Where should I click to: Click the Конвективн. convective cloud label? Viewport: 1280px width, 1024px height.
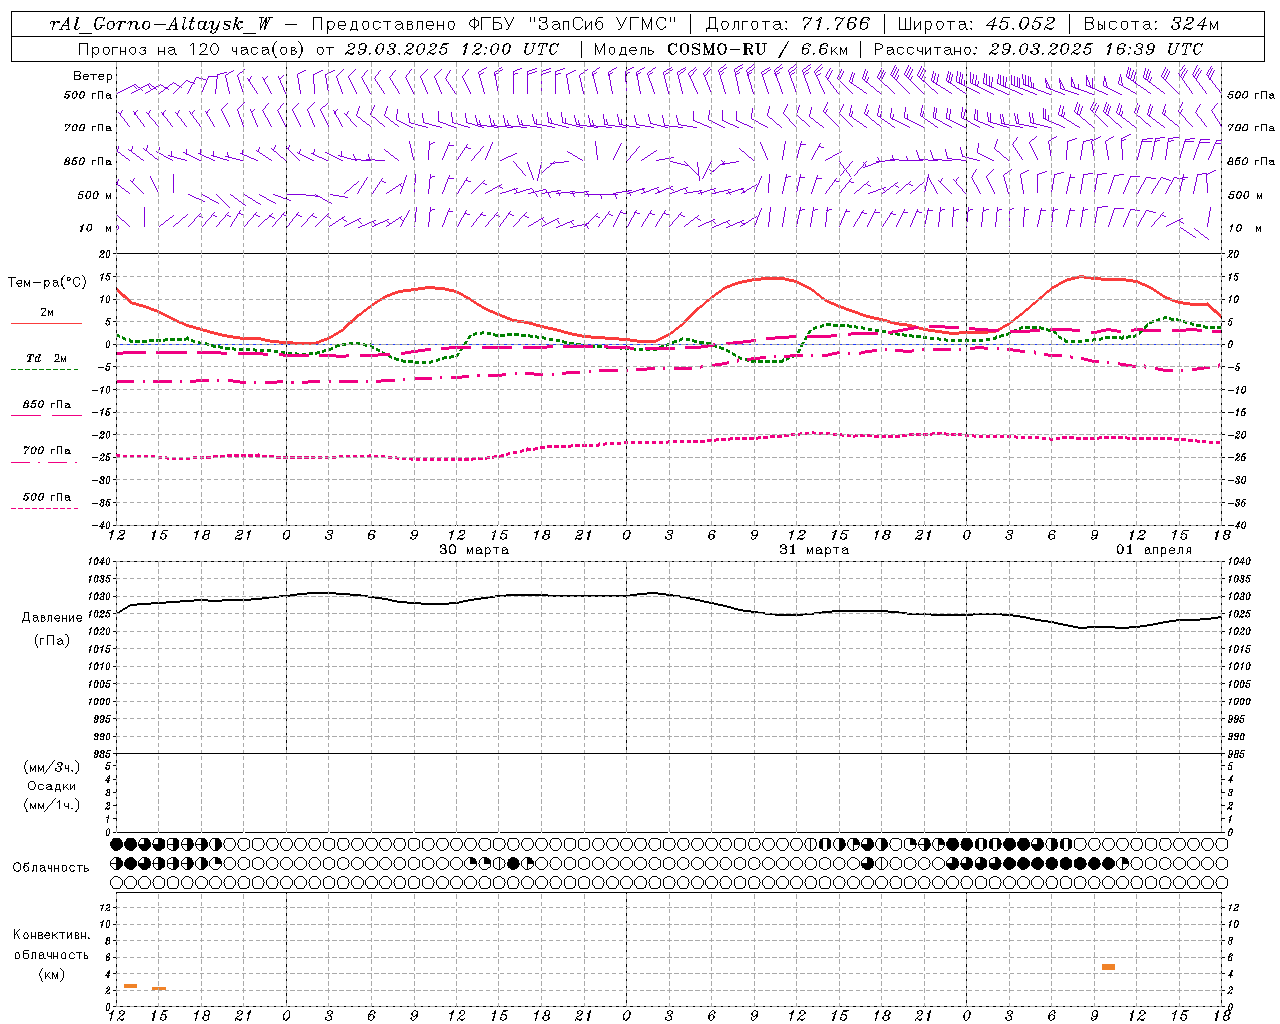coord(51,935)
